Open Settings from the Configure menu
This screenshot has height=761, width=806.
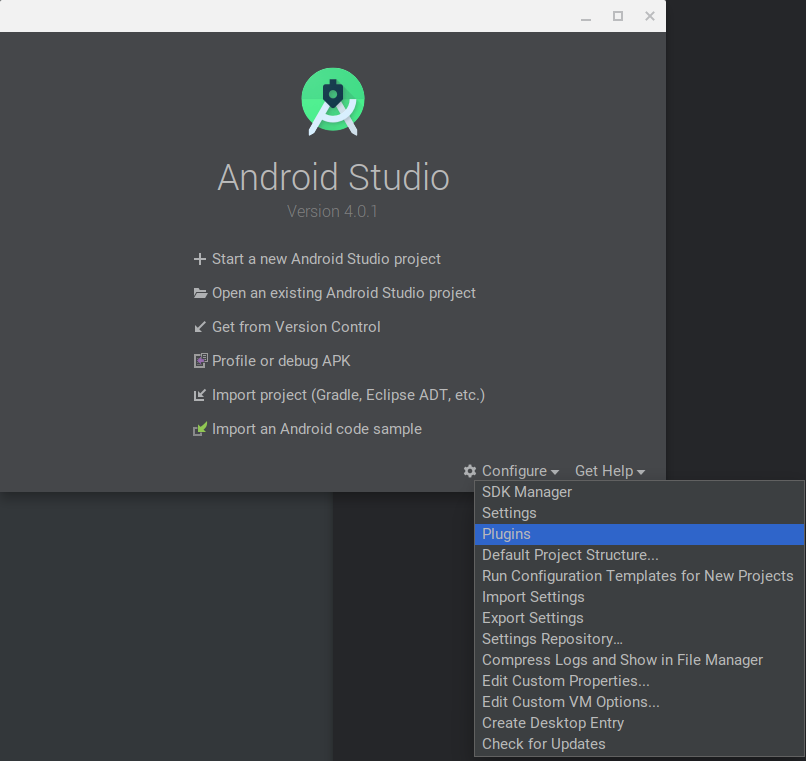(639, 513)
